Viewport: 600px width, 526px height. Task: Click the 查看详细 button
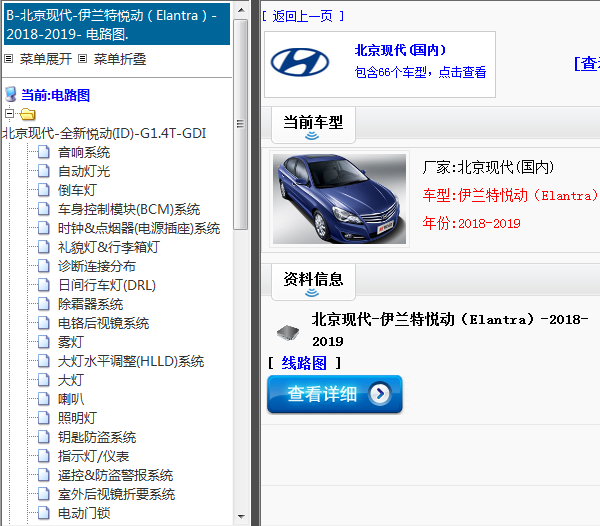point(334,394)
